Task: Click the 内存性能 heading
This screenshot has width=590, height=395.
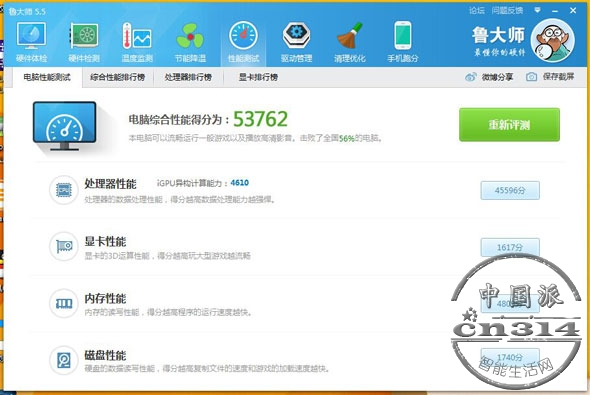Action: (x=105, y=298)
